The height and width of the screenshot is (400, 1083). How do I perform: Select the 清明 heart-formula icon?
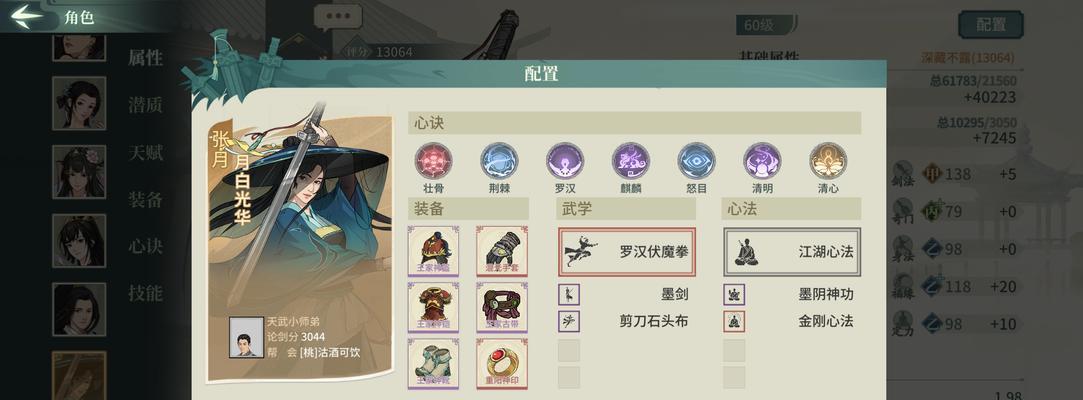762,161
